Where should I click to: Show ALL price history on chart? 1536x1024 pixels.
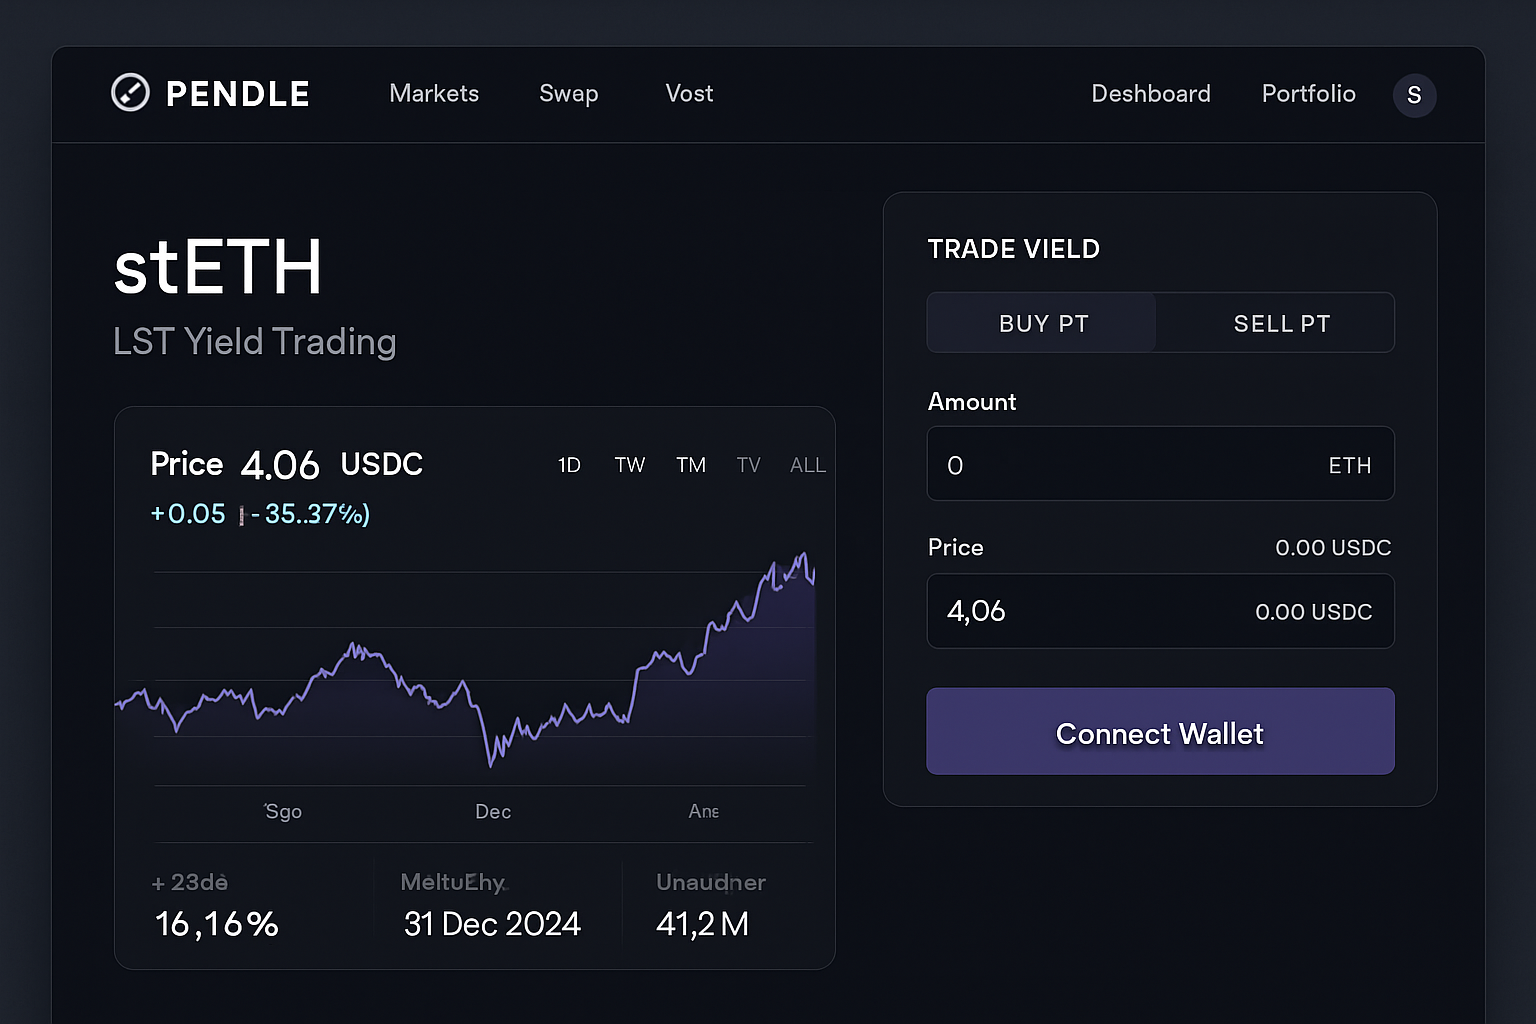click(x=807, y=464)
